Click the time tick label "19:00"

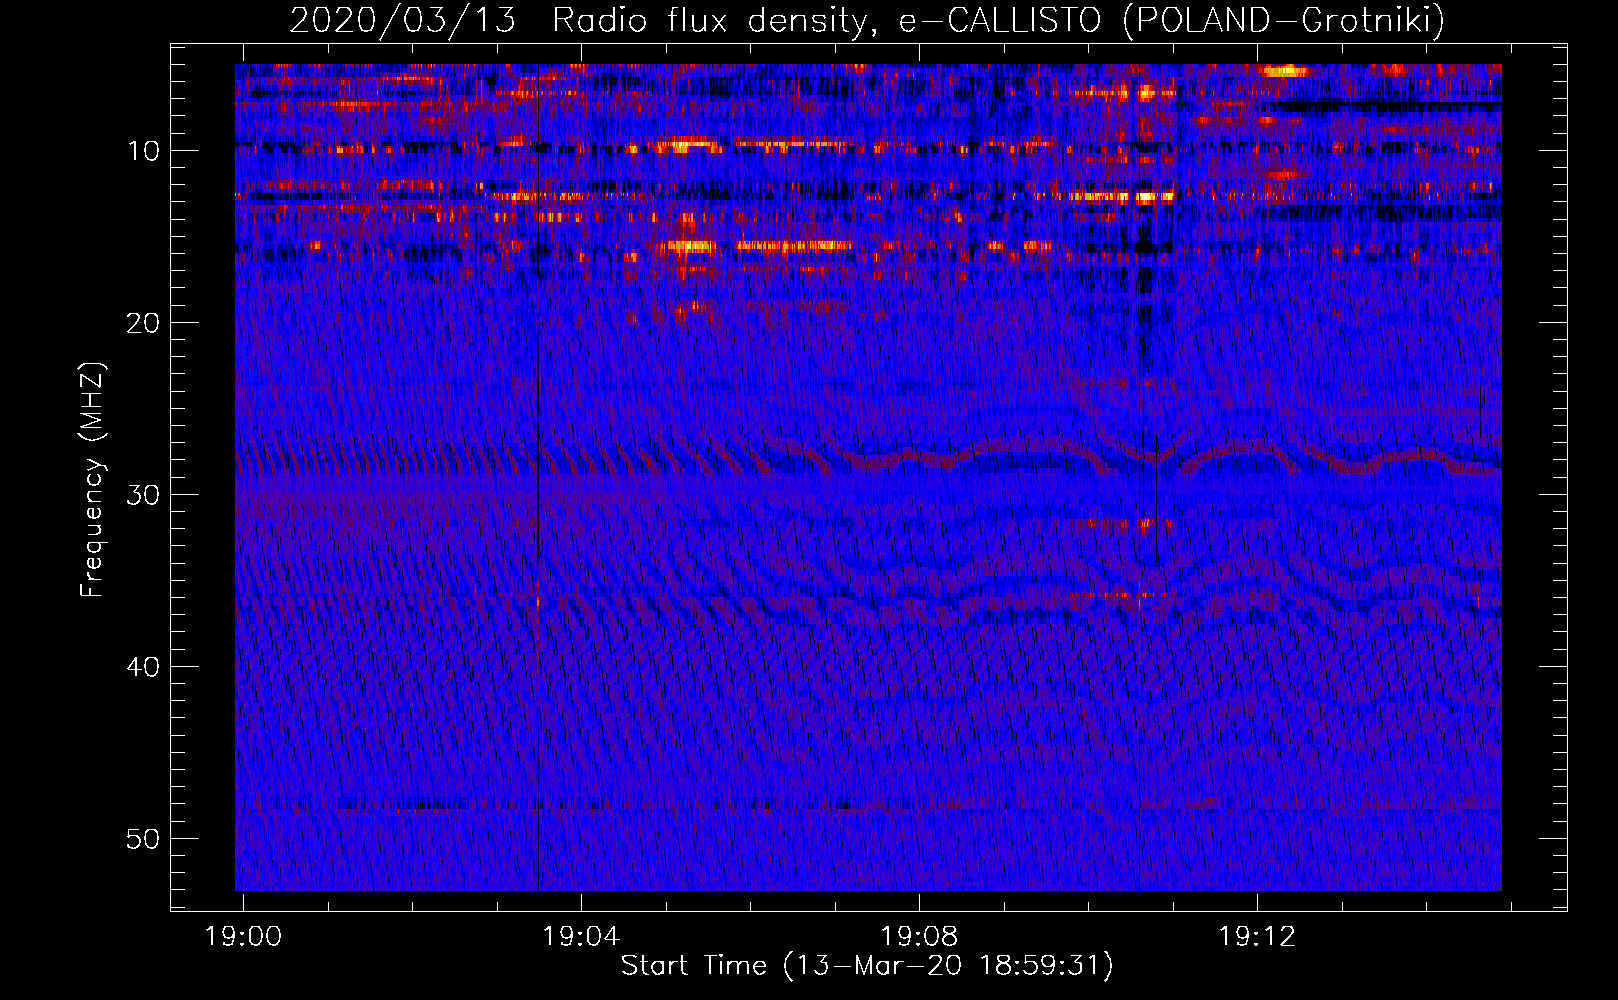[243, 937]
